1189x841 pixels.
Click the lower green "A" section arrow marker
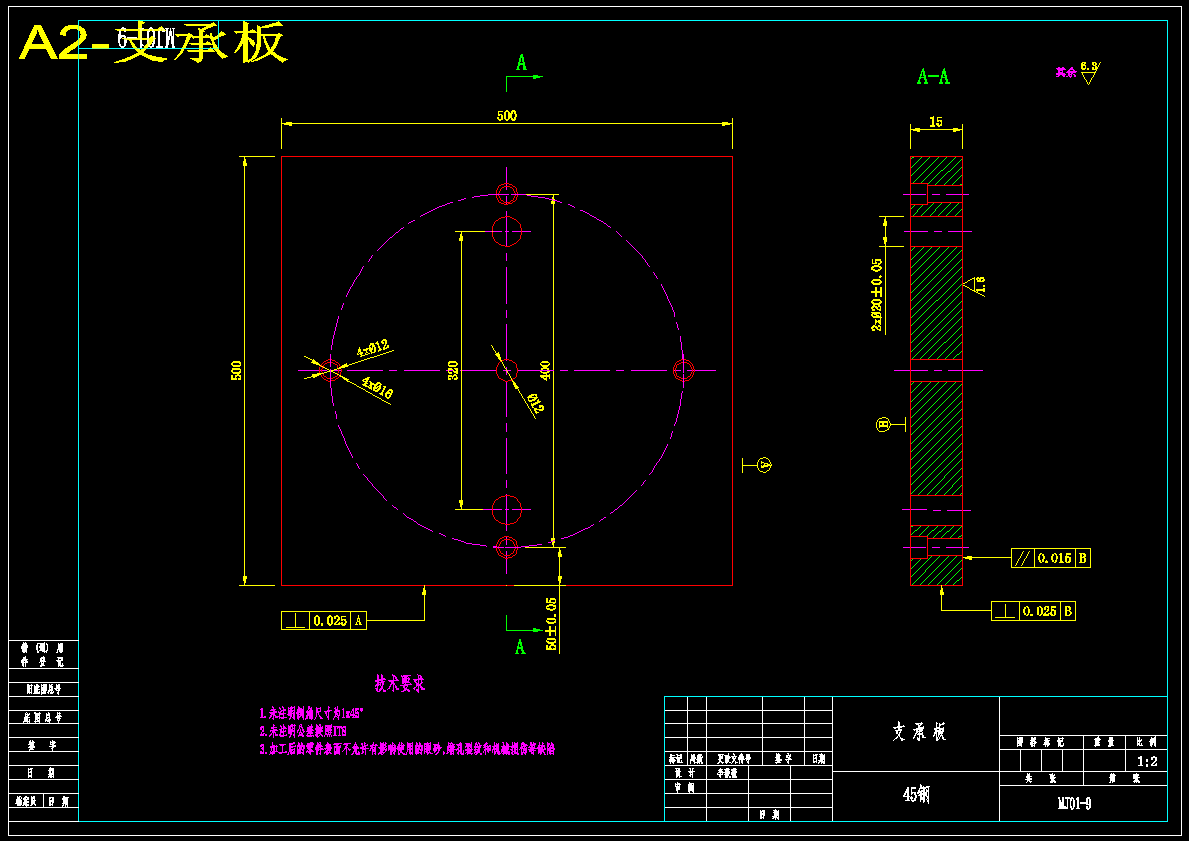520,647
